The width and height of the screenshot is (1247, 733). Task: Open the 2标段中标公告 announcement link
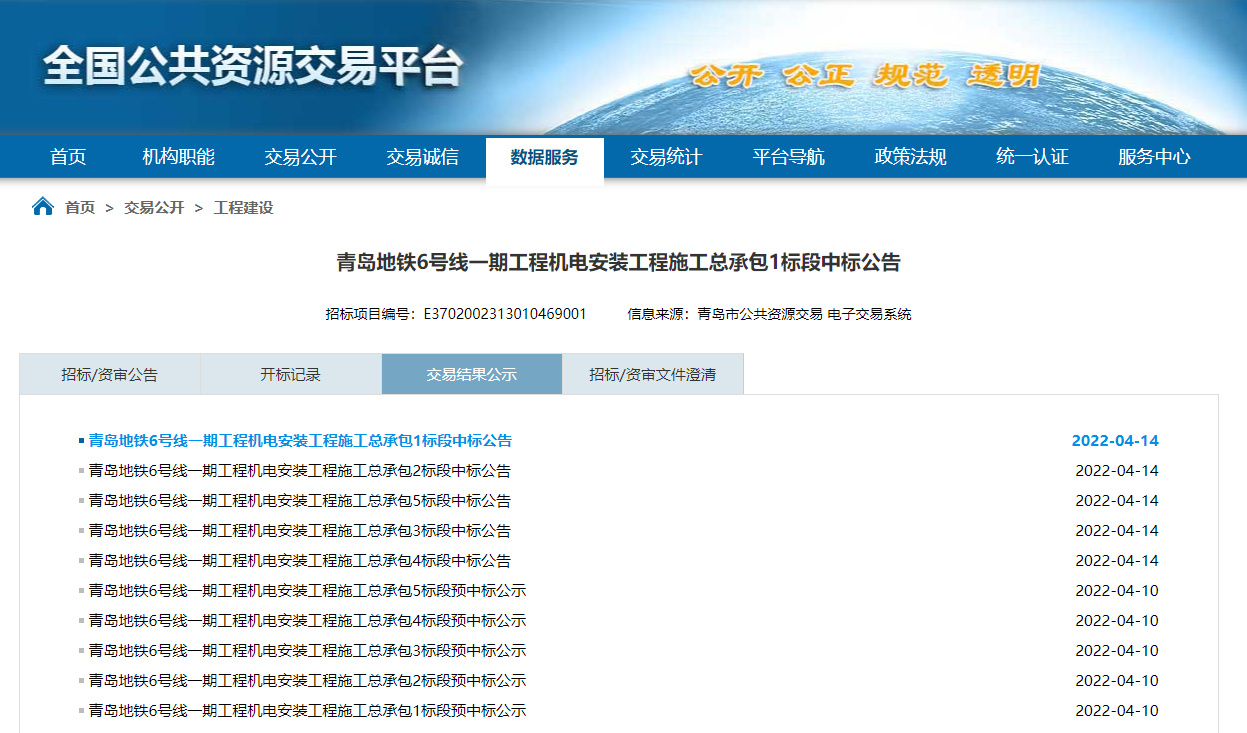[x=299, y=471]
